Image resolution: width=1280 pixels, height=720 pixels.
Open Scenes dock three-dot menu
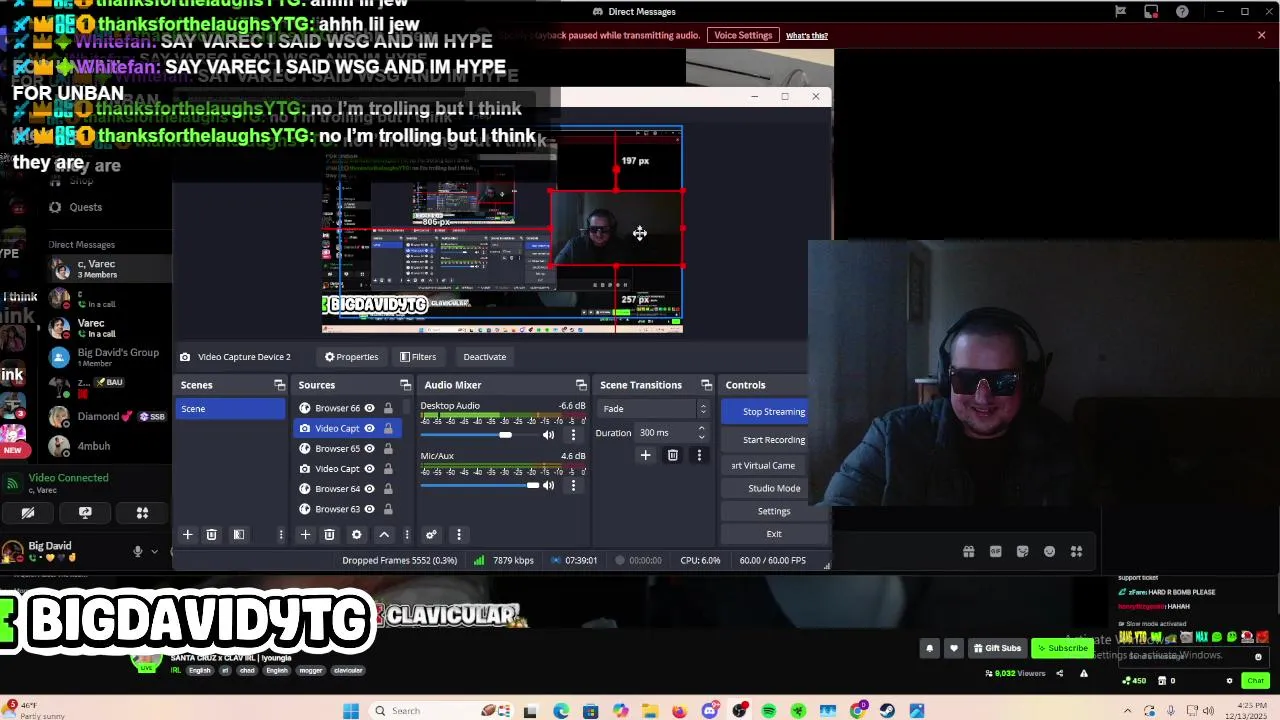[280, 535]
